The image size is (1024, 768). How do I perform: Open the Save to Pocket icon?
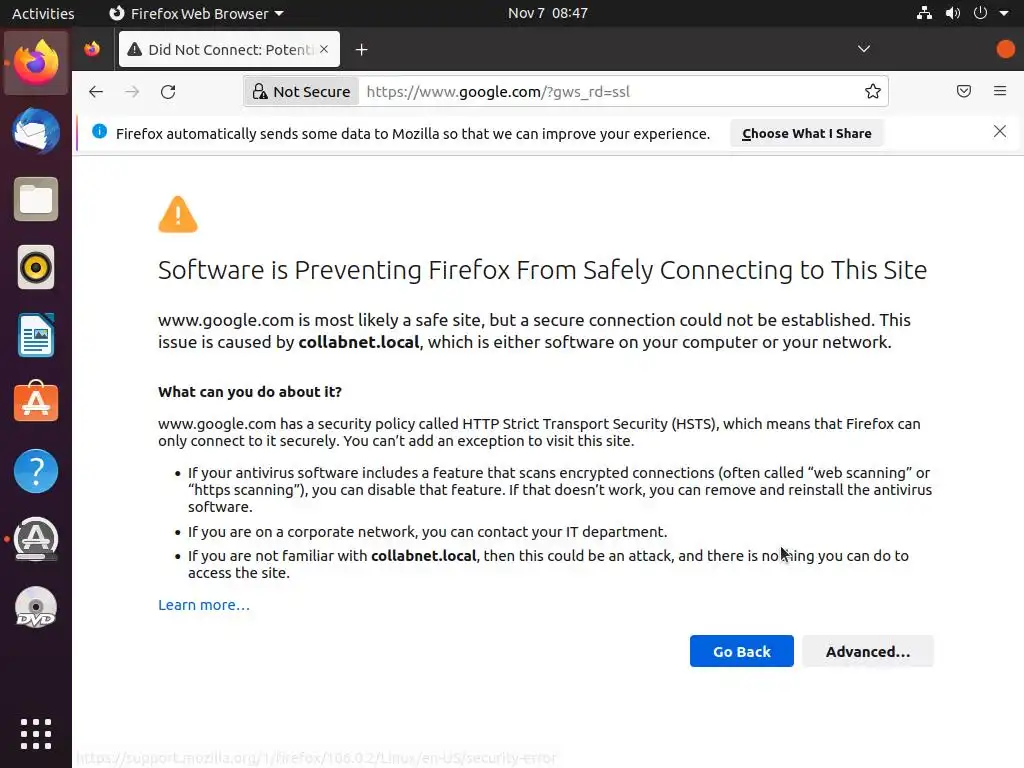click(964, 91)
